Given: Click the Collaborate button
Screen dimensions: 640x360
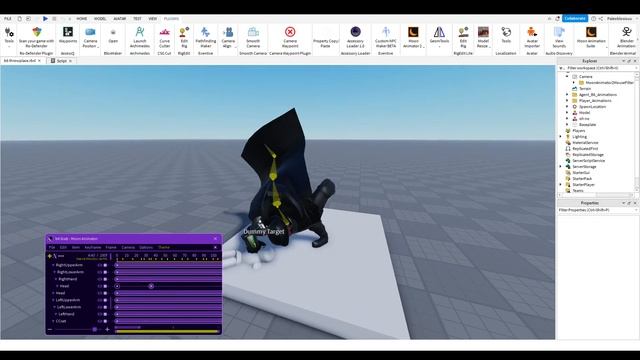Looking at the screenshot, I should click(575, 18).
